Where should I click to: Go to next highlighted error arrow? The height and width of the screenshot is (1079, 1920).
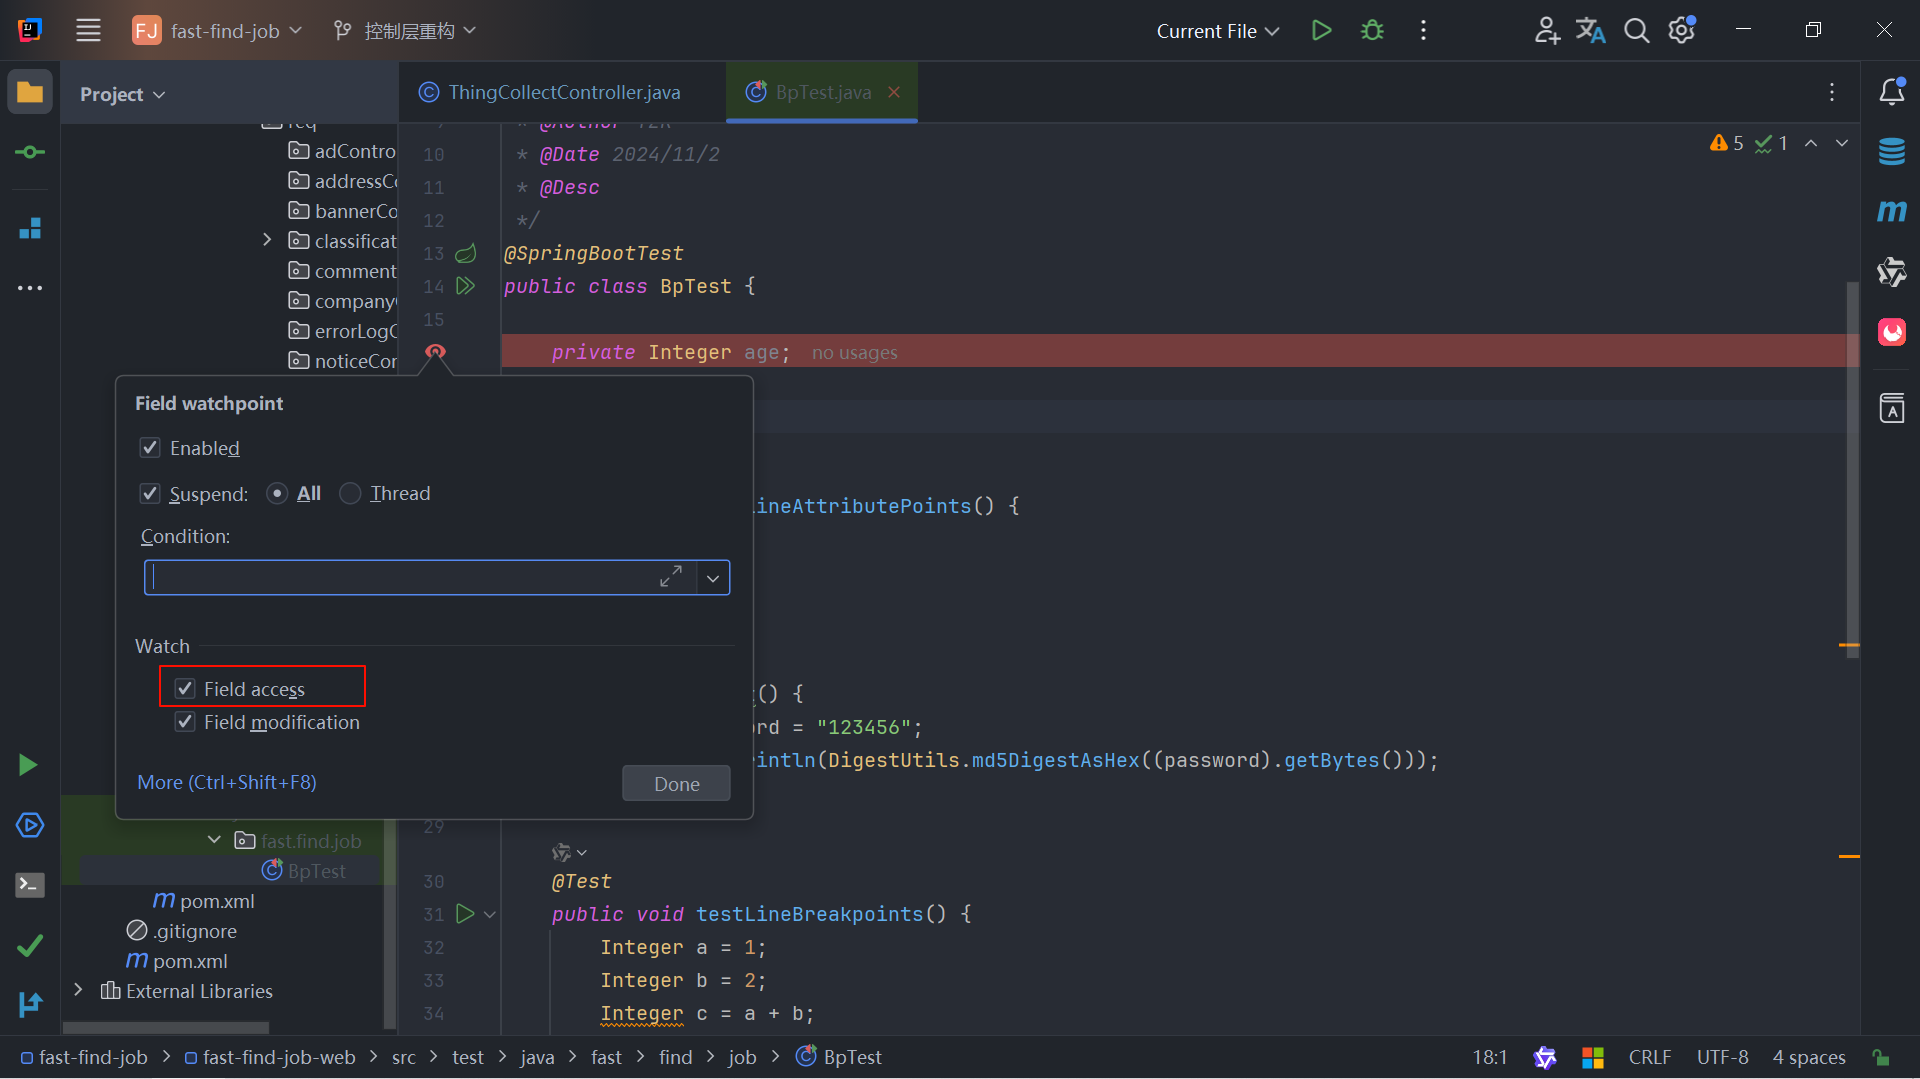(1842, 143)
